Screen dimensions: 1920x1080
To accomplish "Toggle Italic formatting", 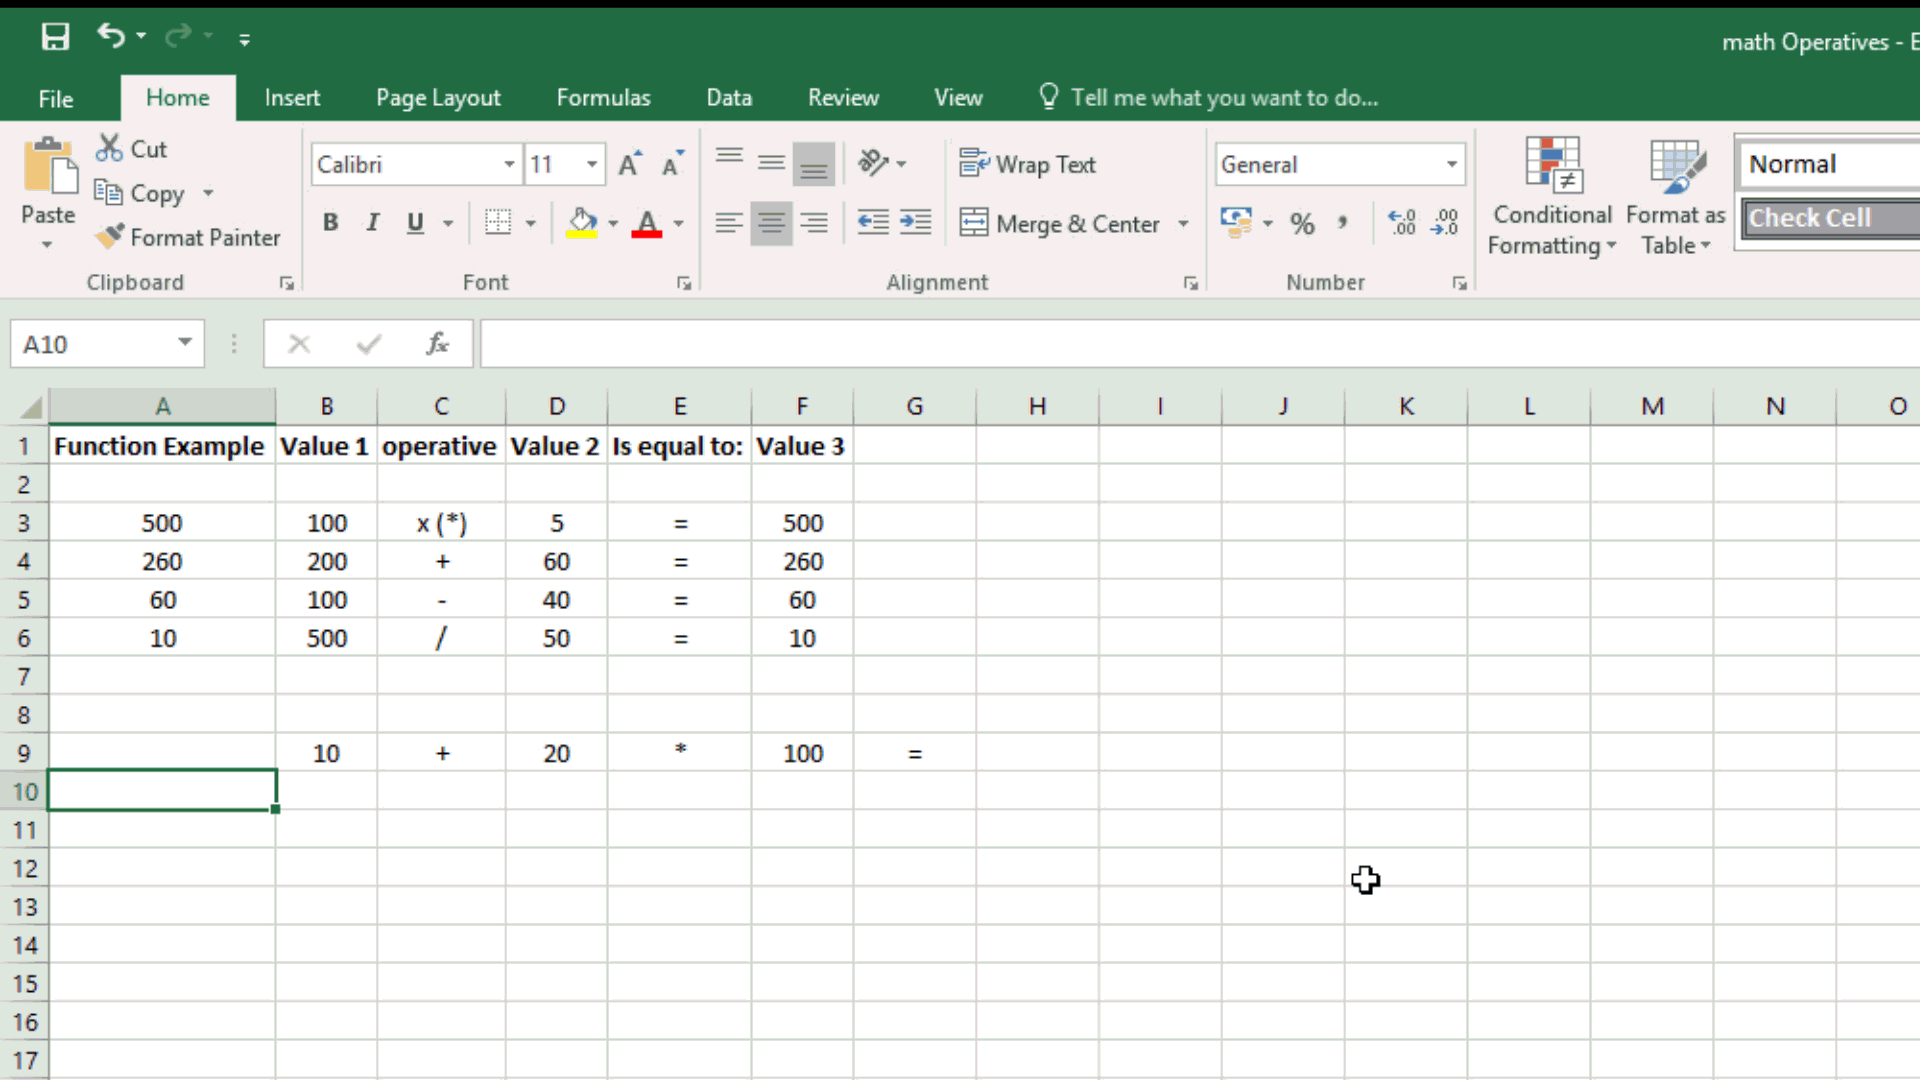I will pyautogui.click(x=372, y=223).
